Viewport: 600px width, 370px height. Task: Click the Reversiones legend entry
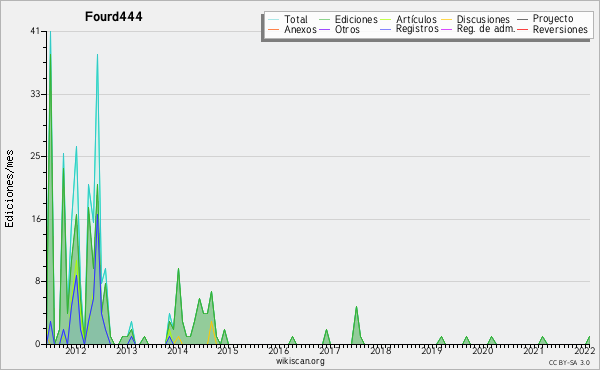coord(560,29)
